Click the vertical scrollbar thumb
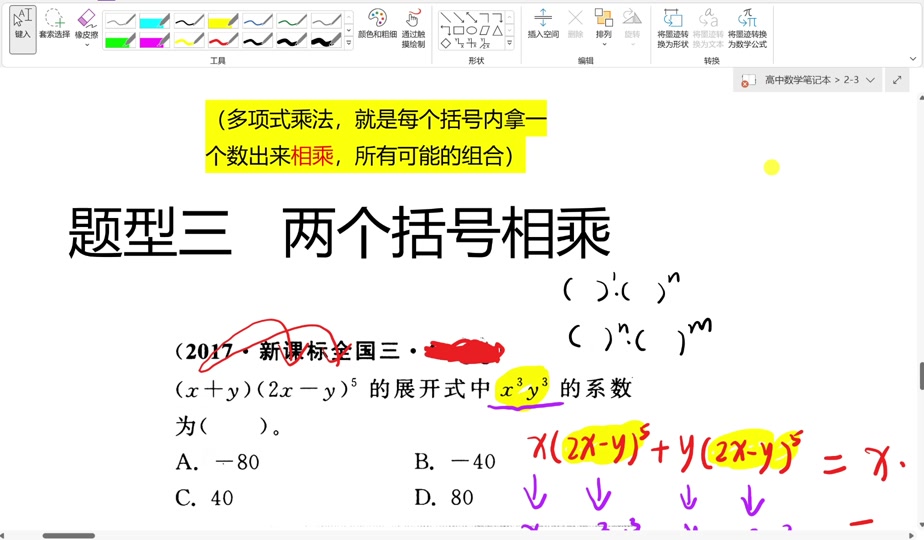924x540 pixels. (x=921, y=376)
